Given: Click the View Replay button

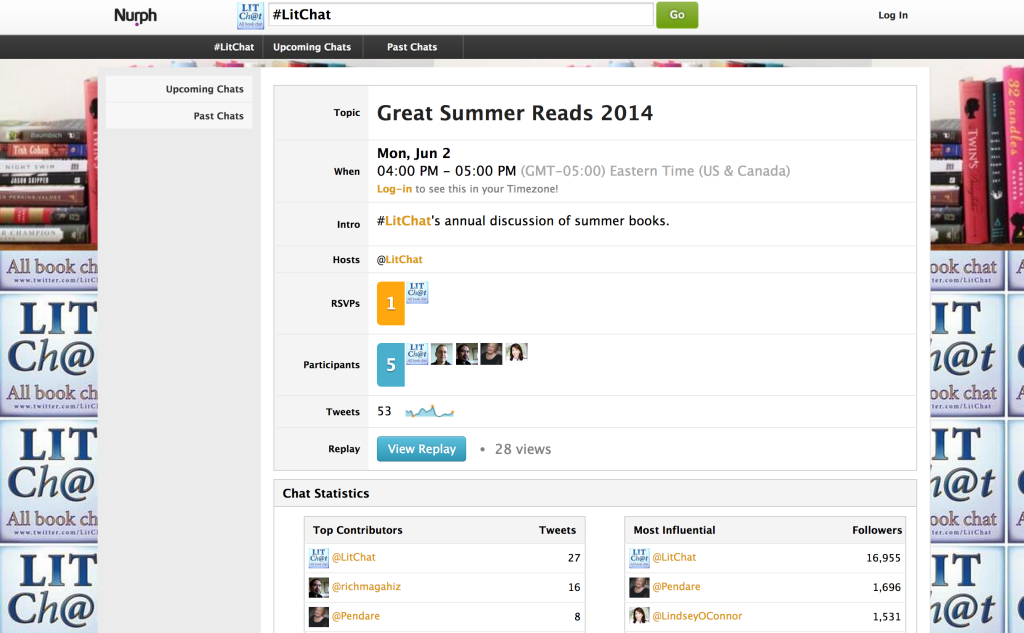Looking at the screenshot, I should 421,449.
